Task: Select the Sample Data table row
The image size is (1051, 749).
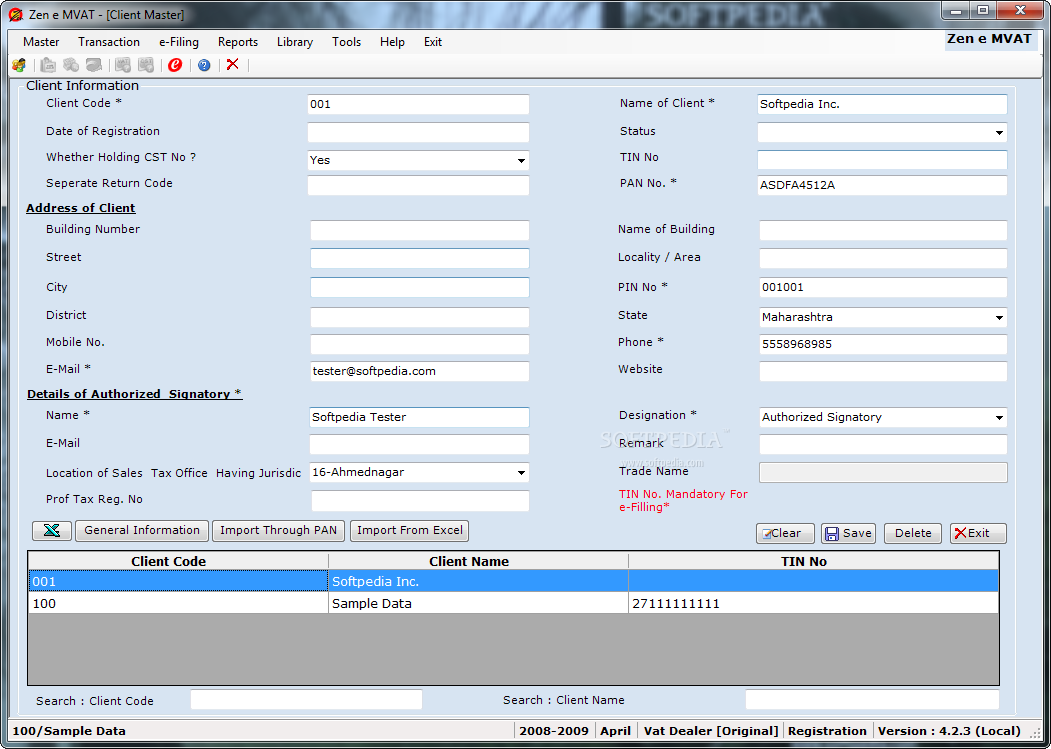Action: click(513, 603)
